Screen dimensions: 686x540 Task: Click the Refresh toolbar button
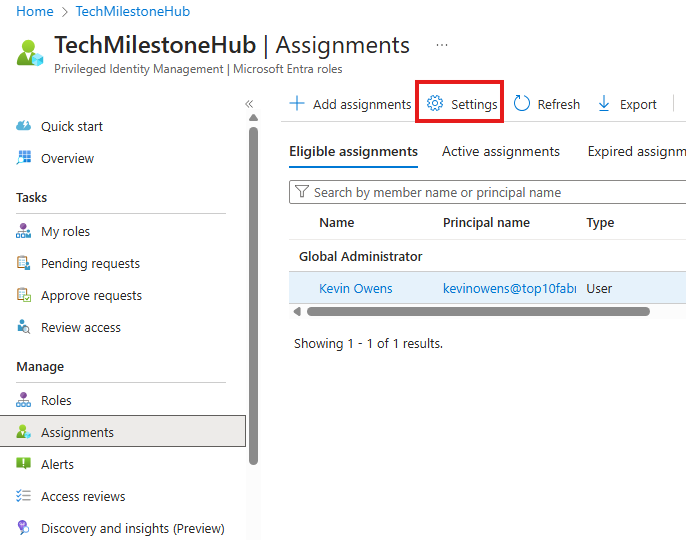pos(546,104)
